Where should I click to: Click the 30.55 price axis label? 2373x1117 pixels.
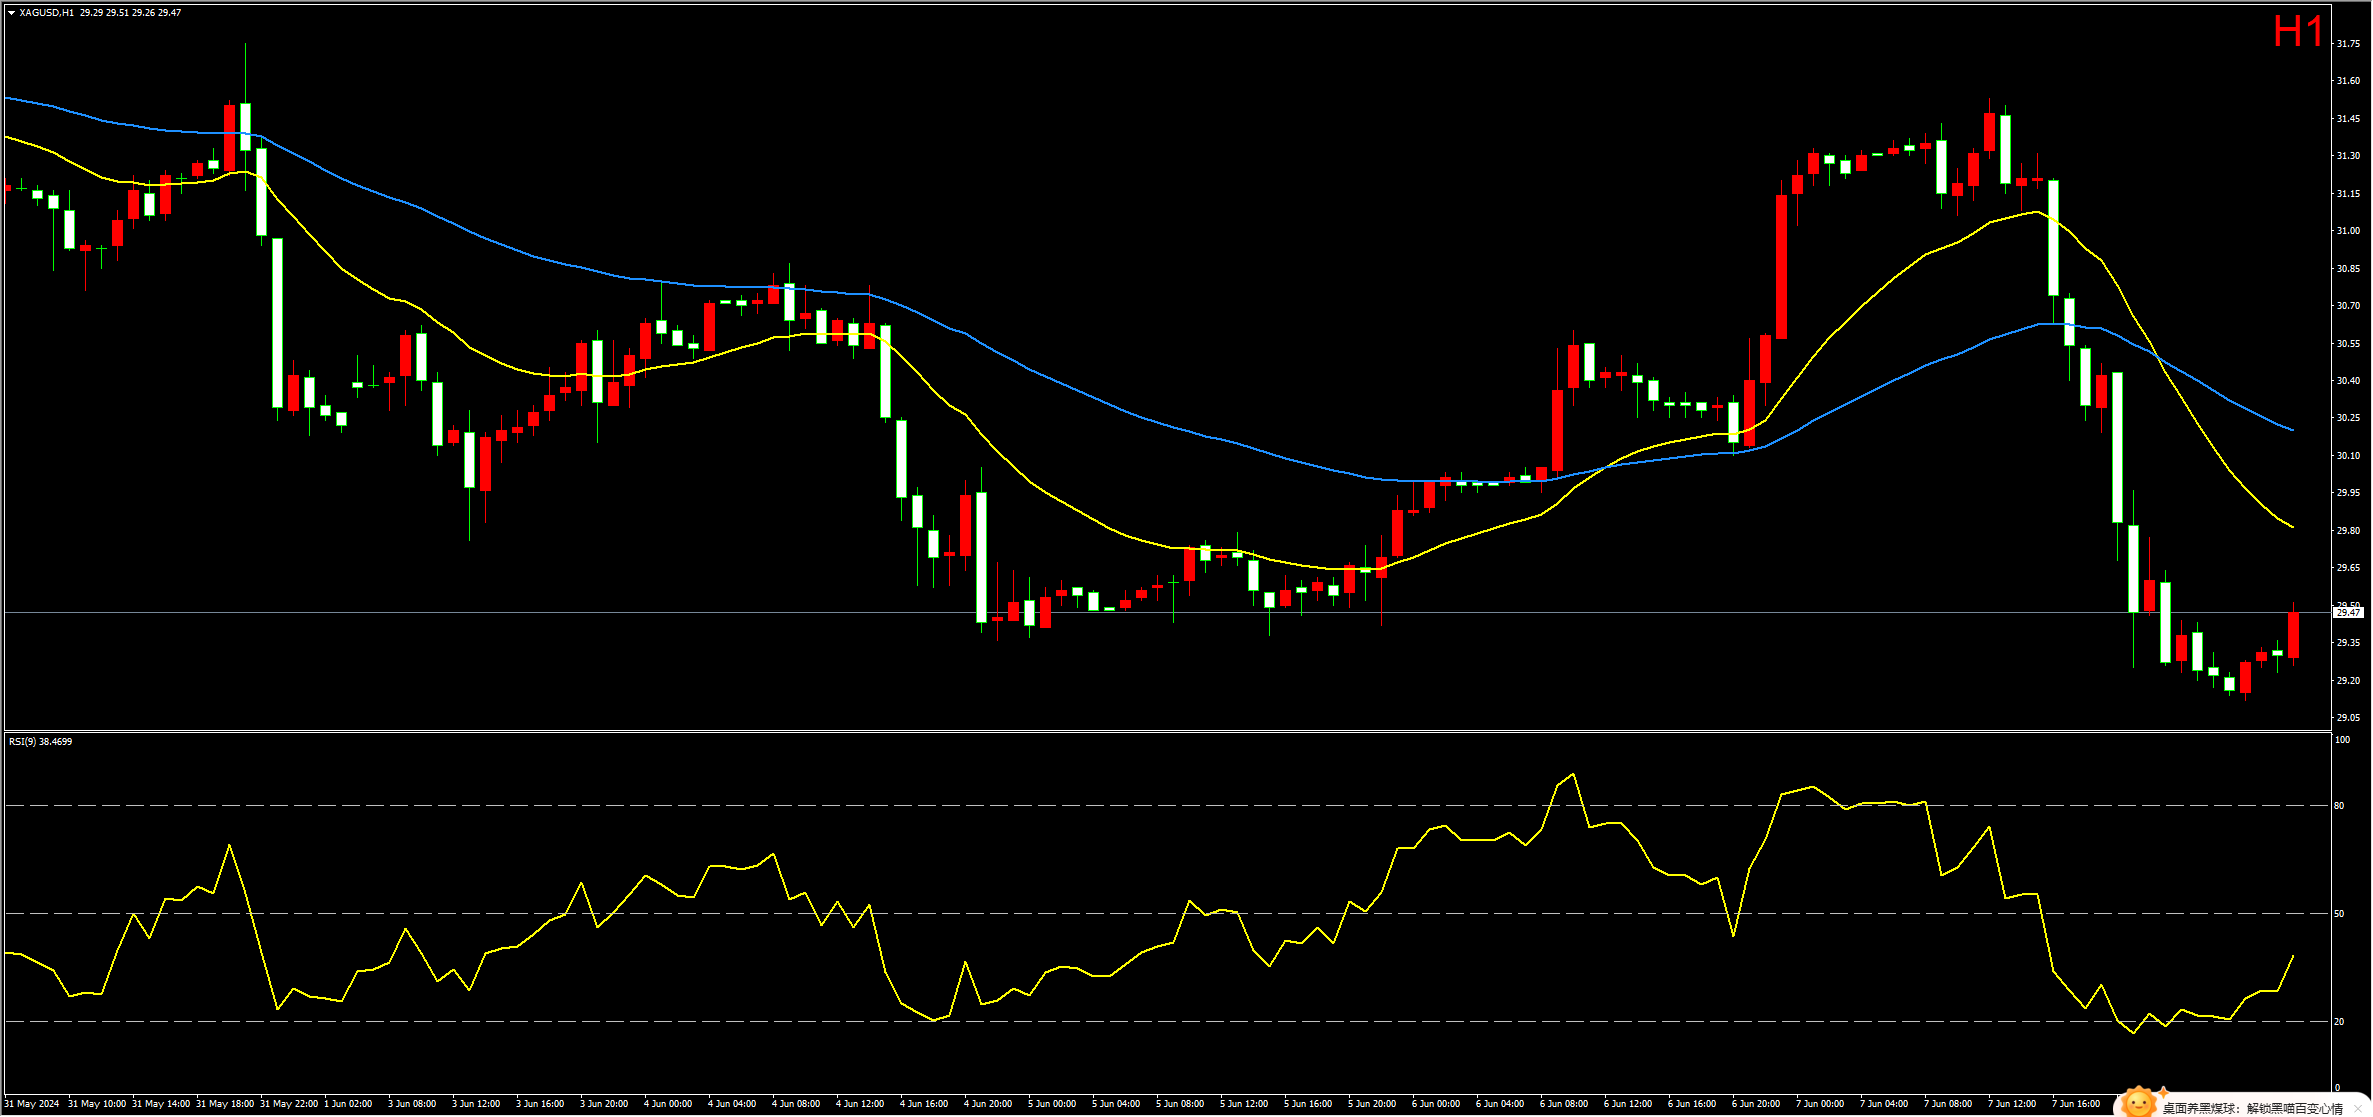(x=2348, y=344)
